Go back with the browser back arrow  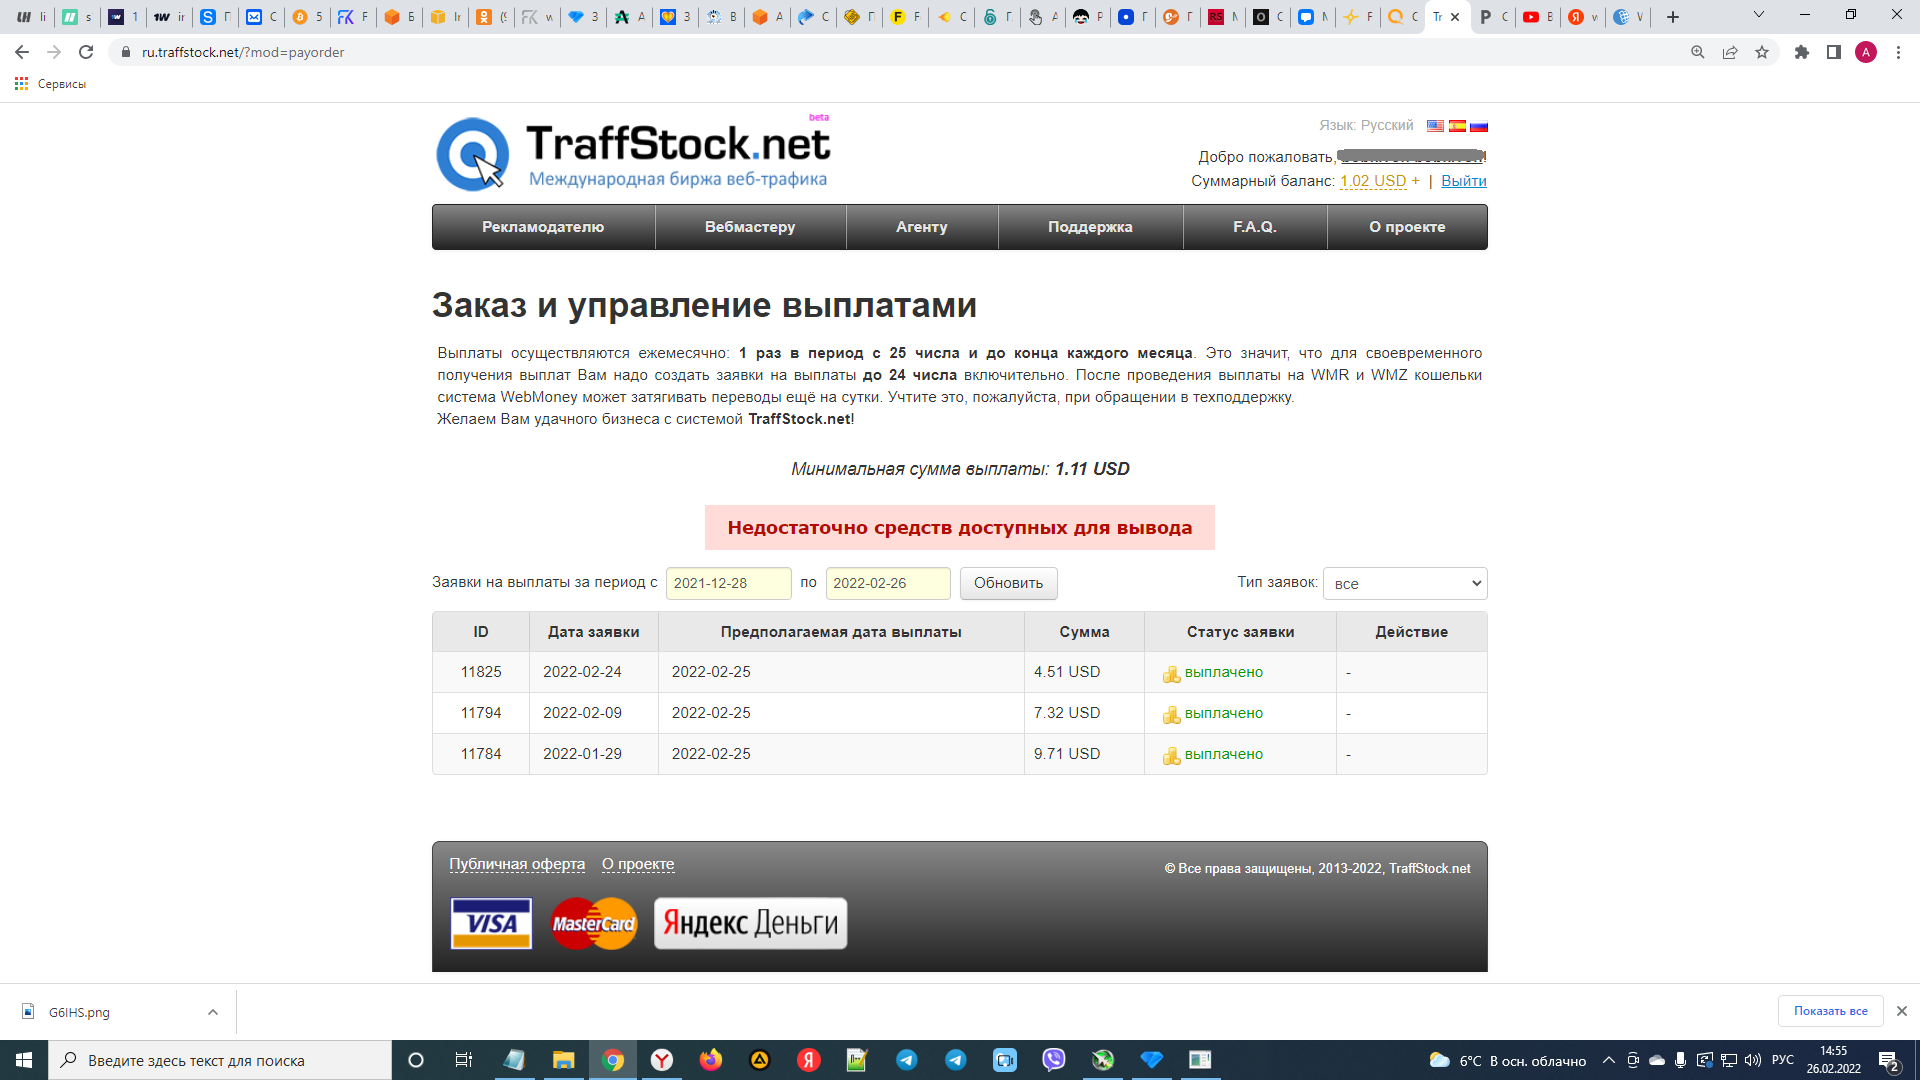[x=22, y=52]
